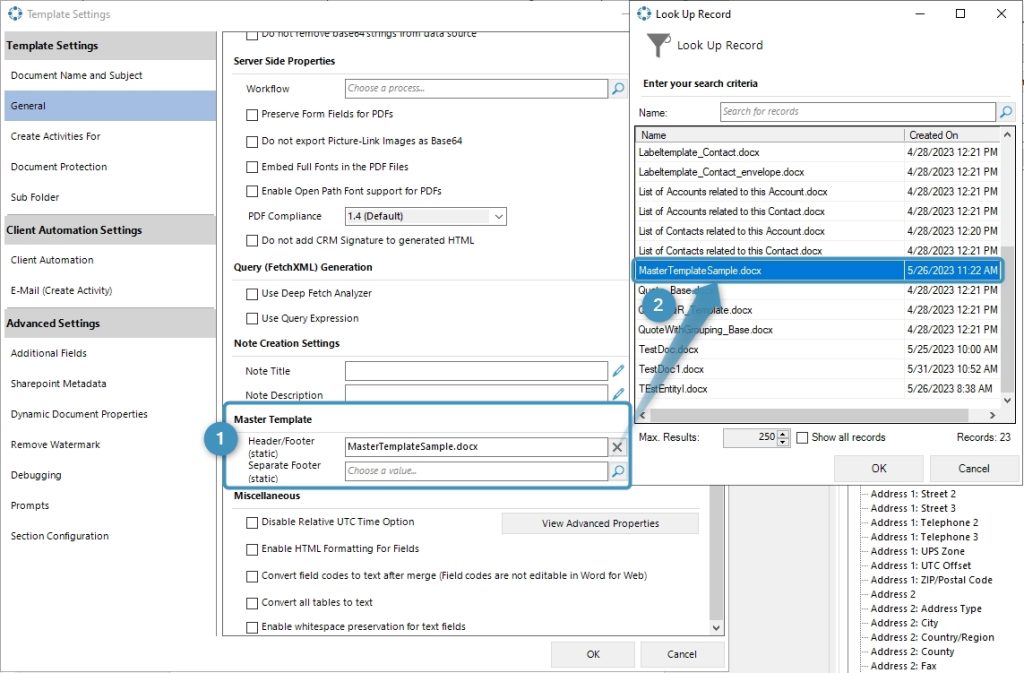This screenshot has width=1024, height=673.
Task: Enable HTML Formatting For Fields checkbox
Action: pyautogui.click(x=252, y=550)
